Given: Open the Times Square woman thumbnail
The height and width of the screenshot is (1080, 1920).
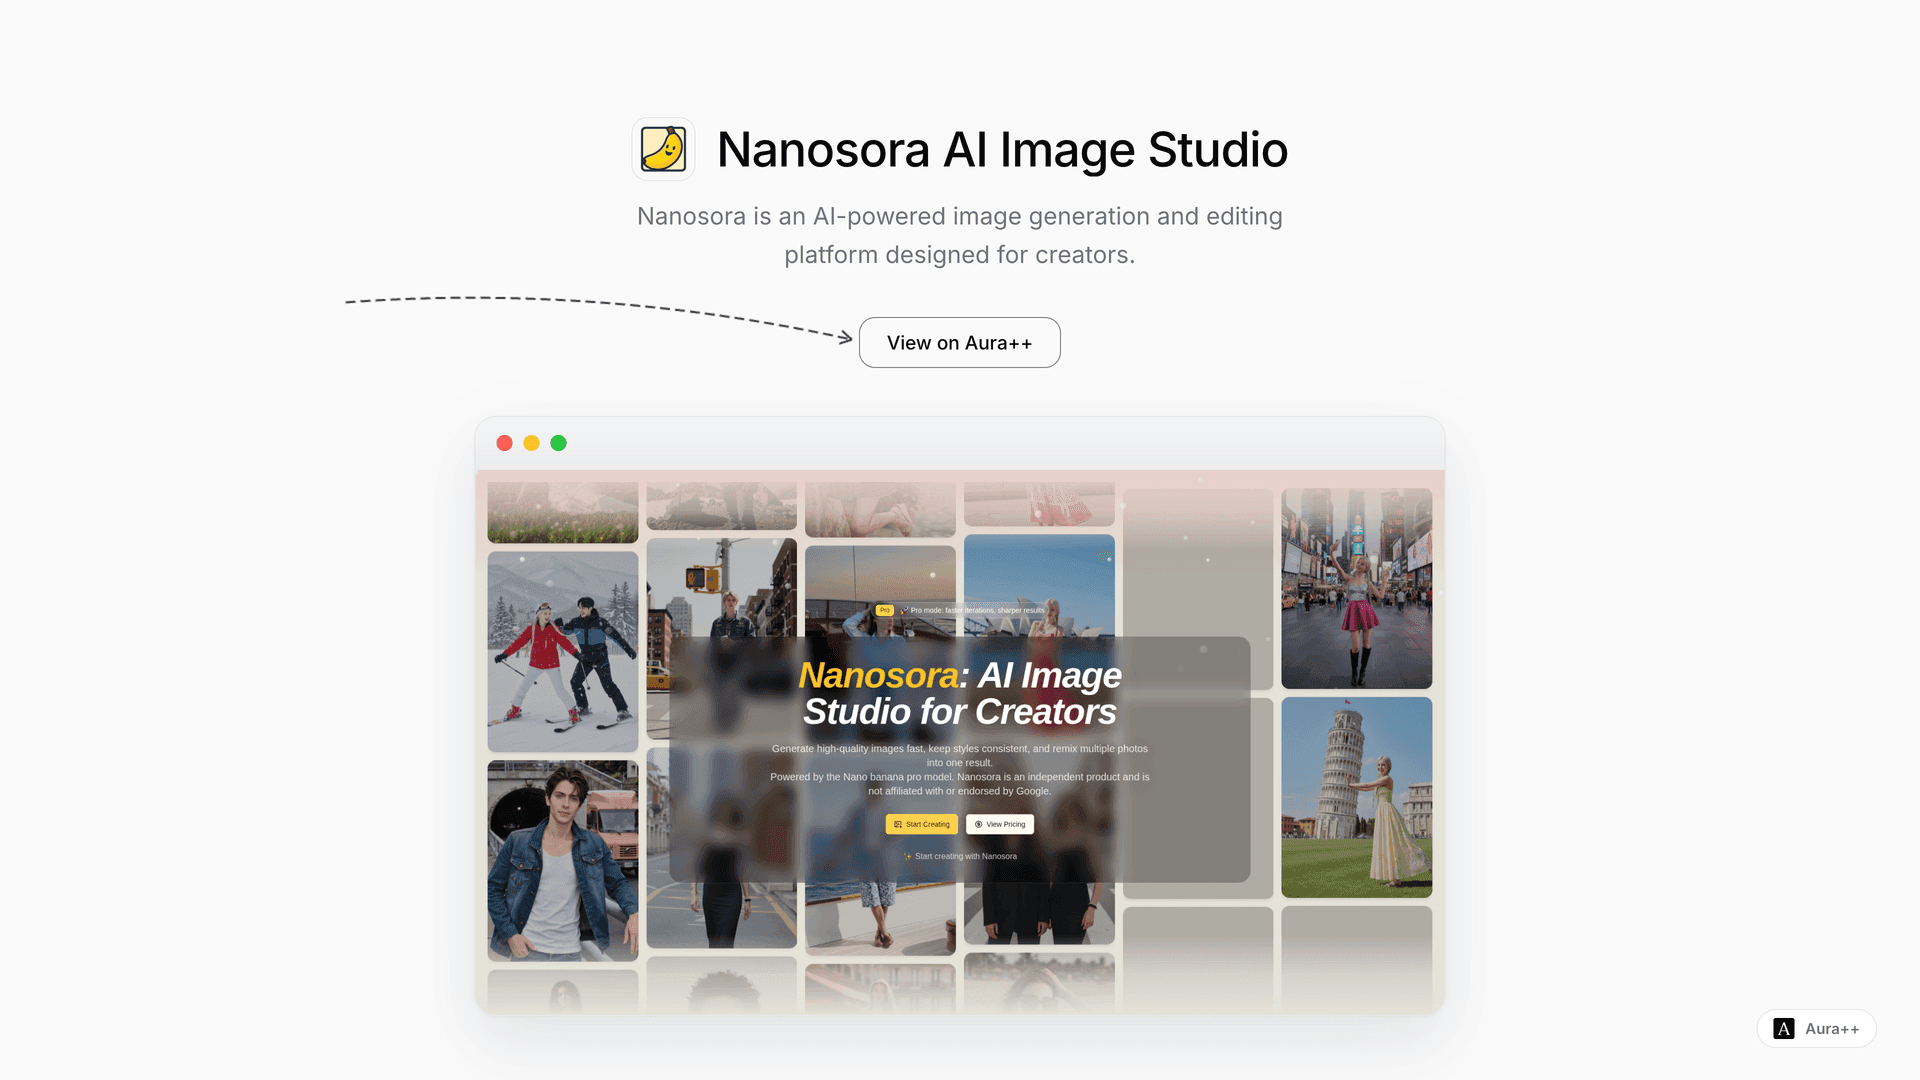Looking at the screenshot, I should click(1356, 588).
